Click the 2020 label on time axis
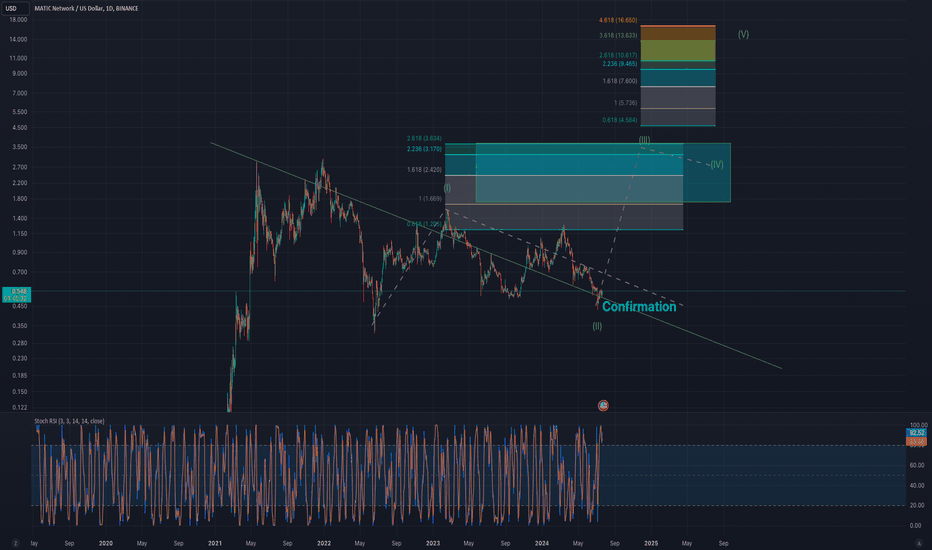This screenshot has width=932, height=550. (x=106, y=543)
